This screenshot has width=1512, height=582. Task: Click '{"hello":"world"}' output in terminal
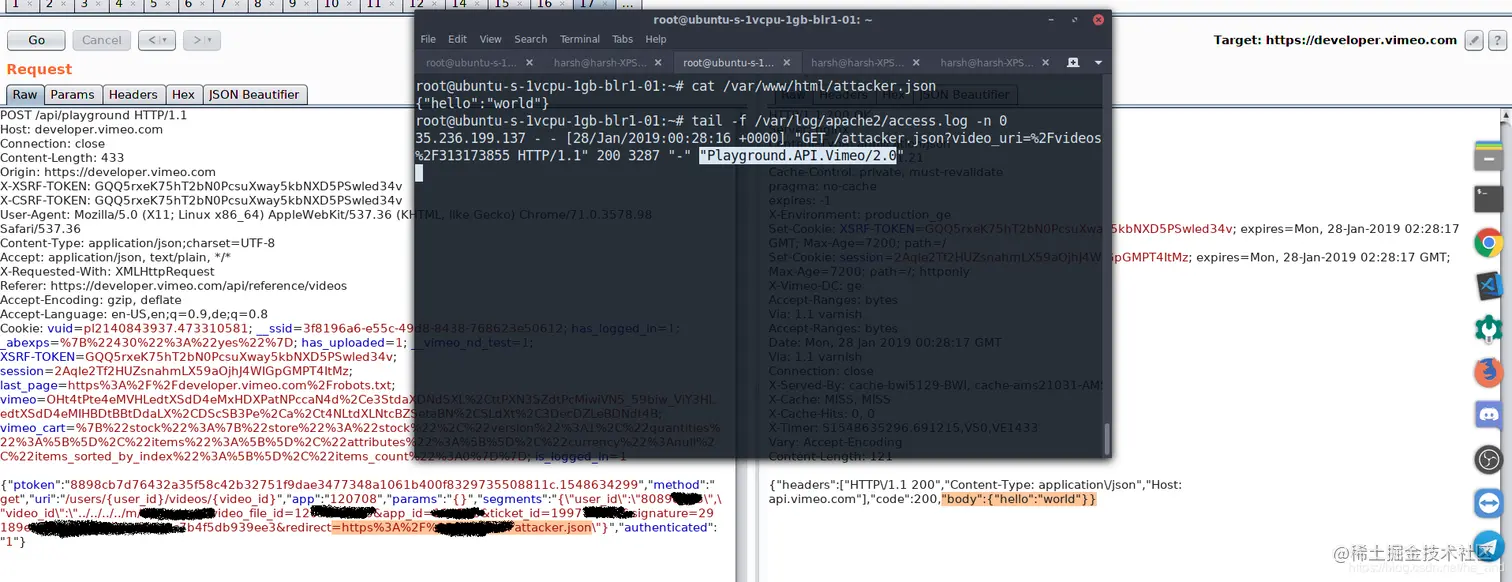[482, 103]
